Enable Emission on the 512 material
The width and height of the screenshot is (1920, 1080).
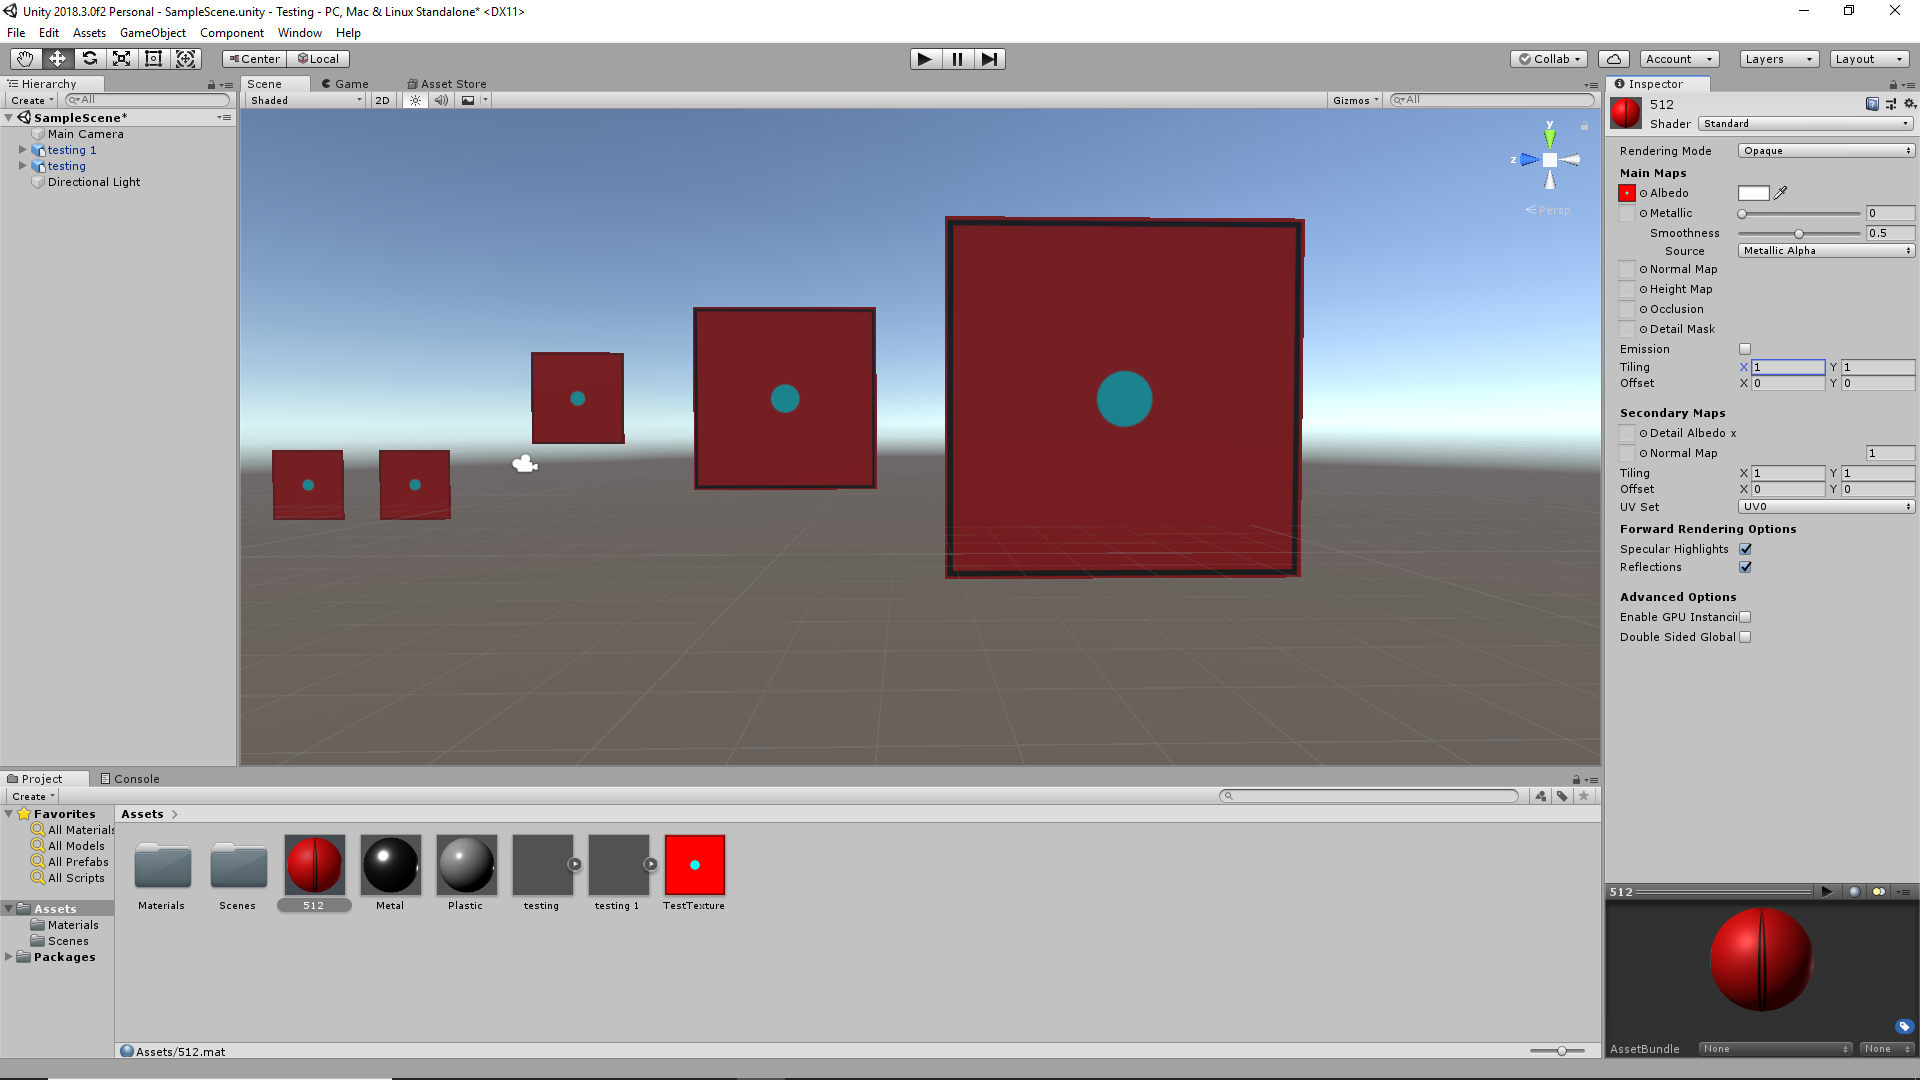1745,348
